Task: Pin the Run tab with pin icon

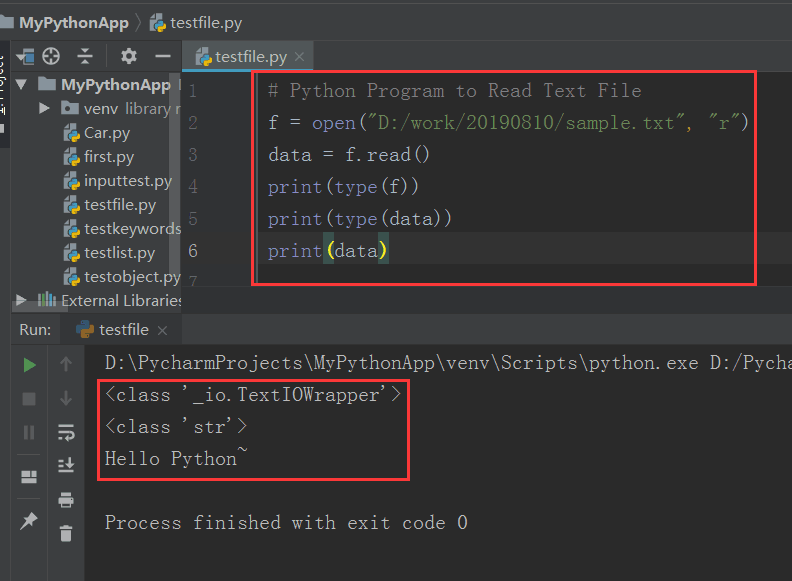Action: coord(29,521)
